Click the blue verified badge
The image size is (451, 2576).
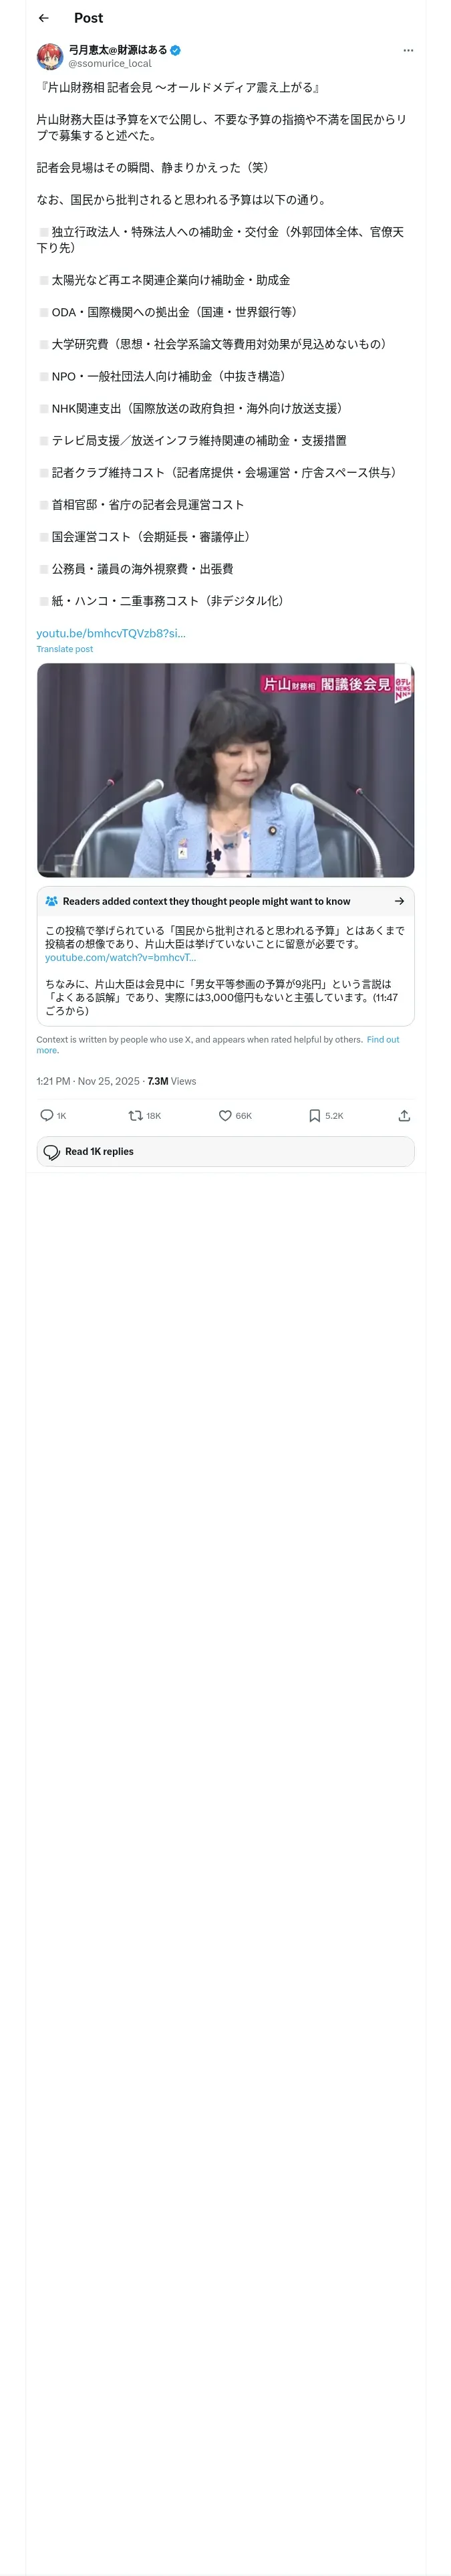coord(175,50)
